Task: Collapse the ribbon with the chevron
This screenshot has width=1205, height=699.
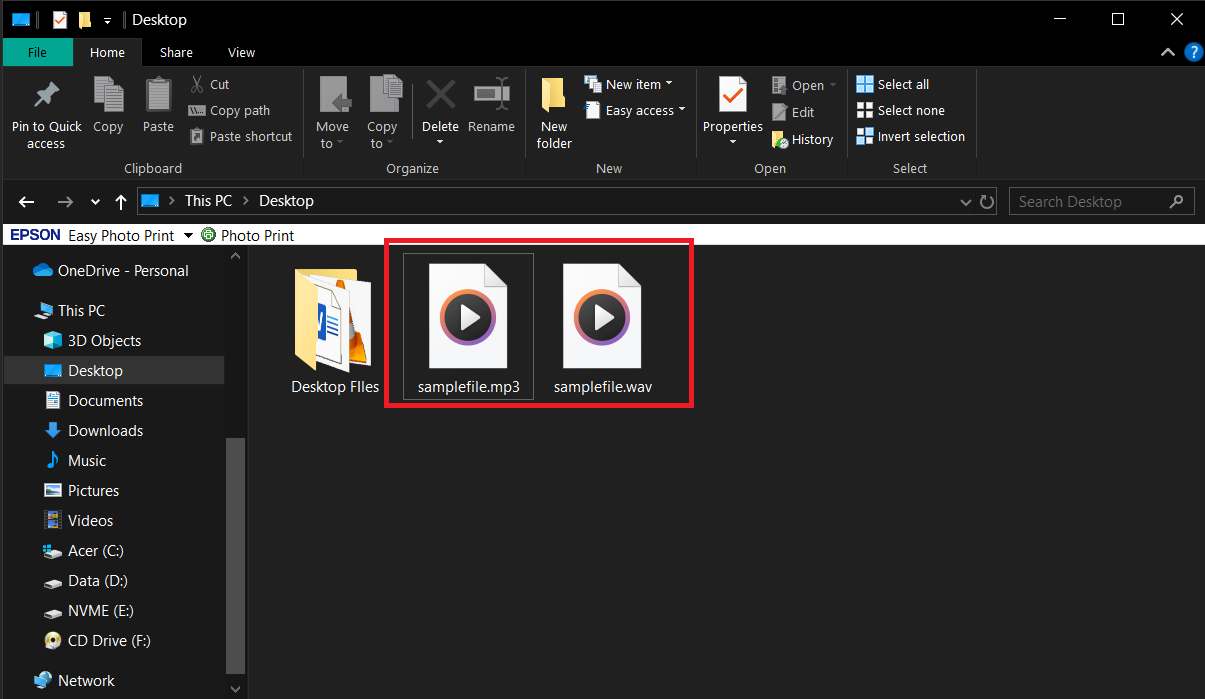Action: (x=1168, y=52)
